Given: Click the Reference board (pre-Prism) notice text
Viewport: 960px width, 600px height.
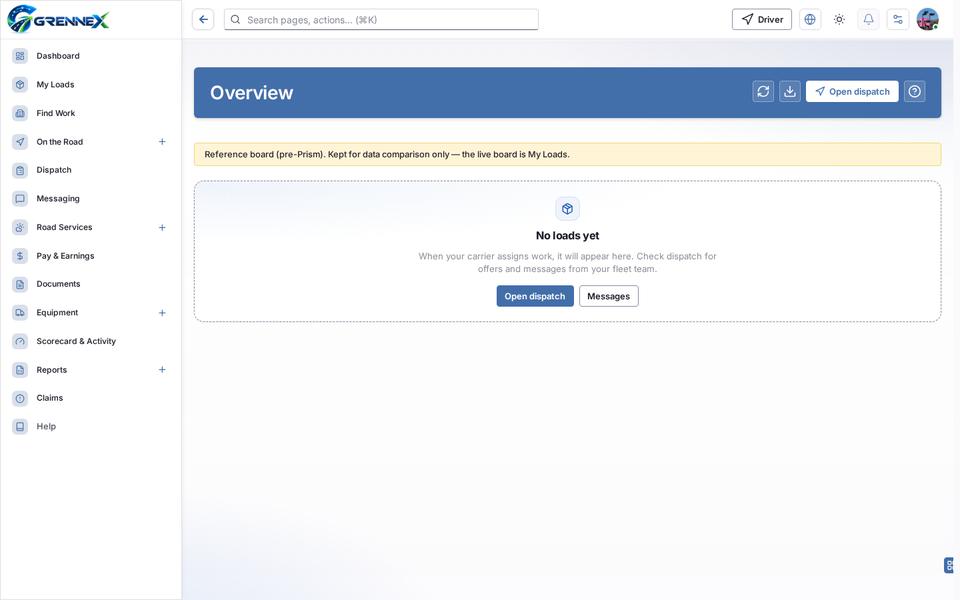Looking at the screenshot, I should click(x=387, y=154).
